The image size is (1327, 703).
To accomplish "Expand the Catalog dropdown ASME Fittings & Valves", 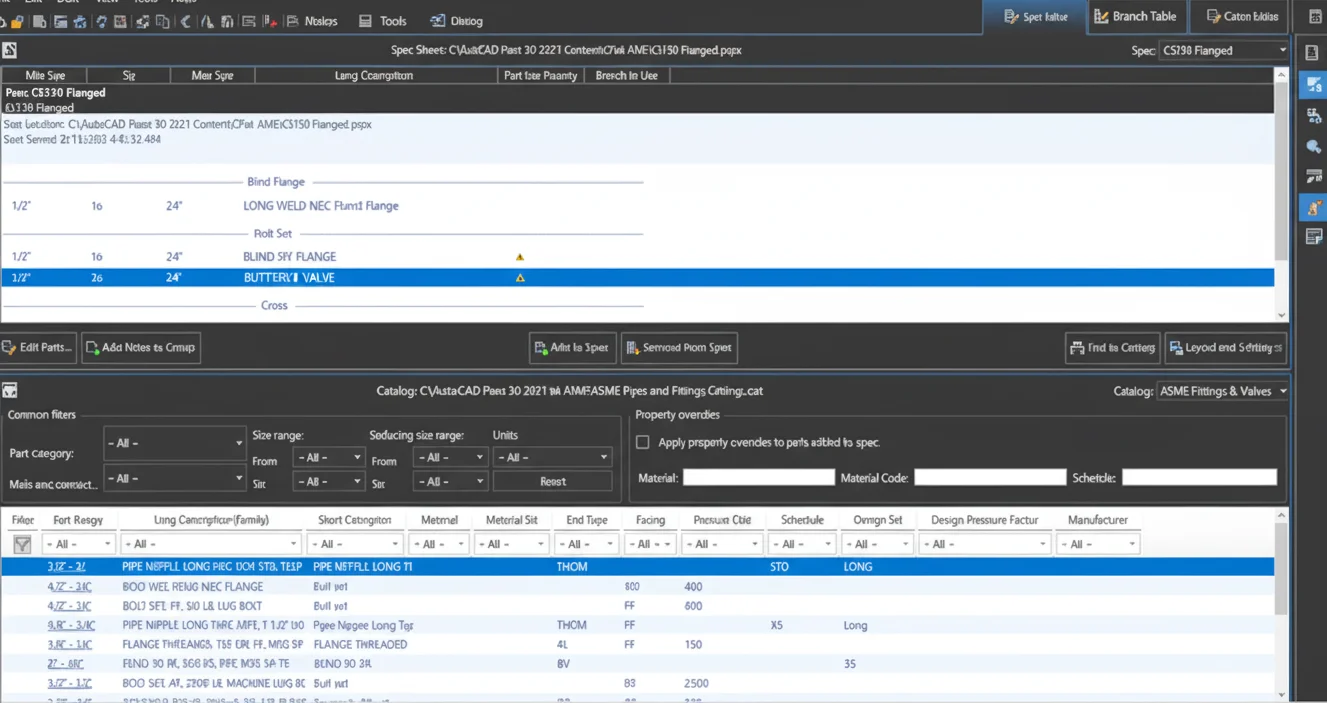I will [x=1224, y=391].
